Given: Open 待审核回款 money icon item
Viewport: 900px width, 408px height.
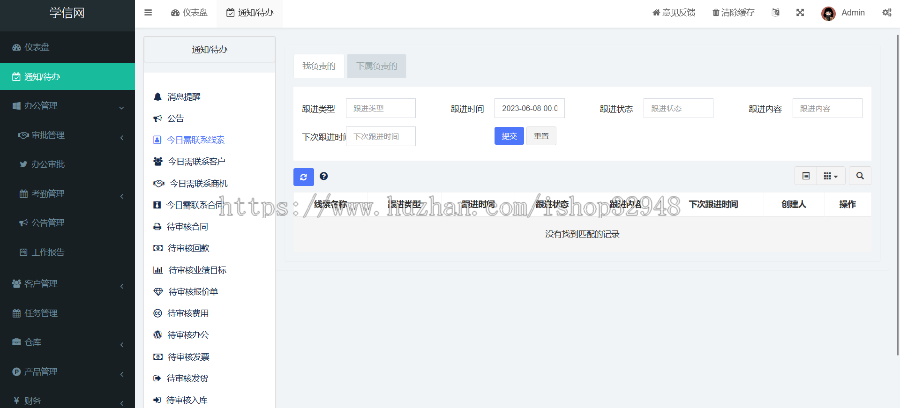Looking at the screenshot, I should pos(180,248).
